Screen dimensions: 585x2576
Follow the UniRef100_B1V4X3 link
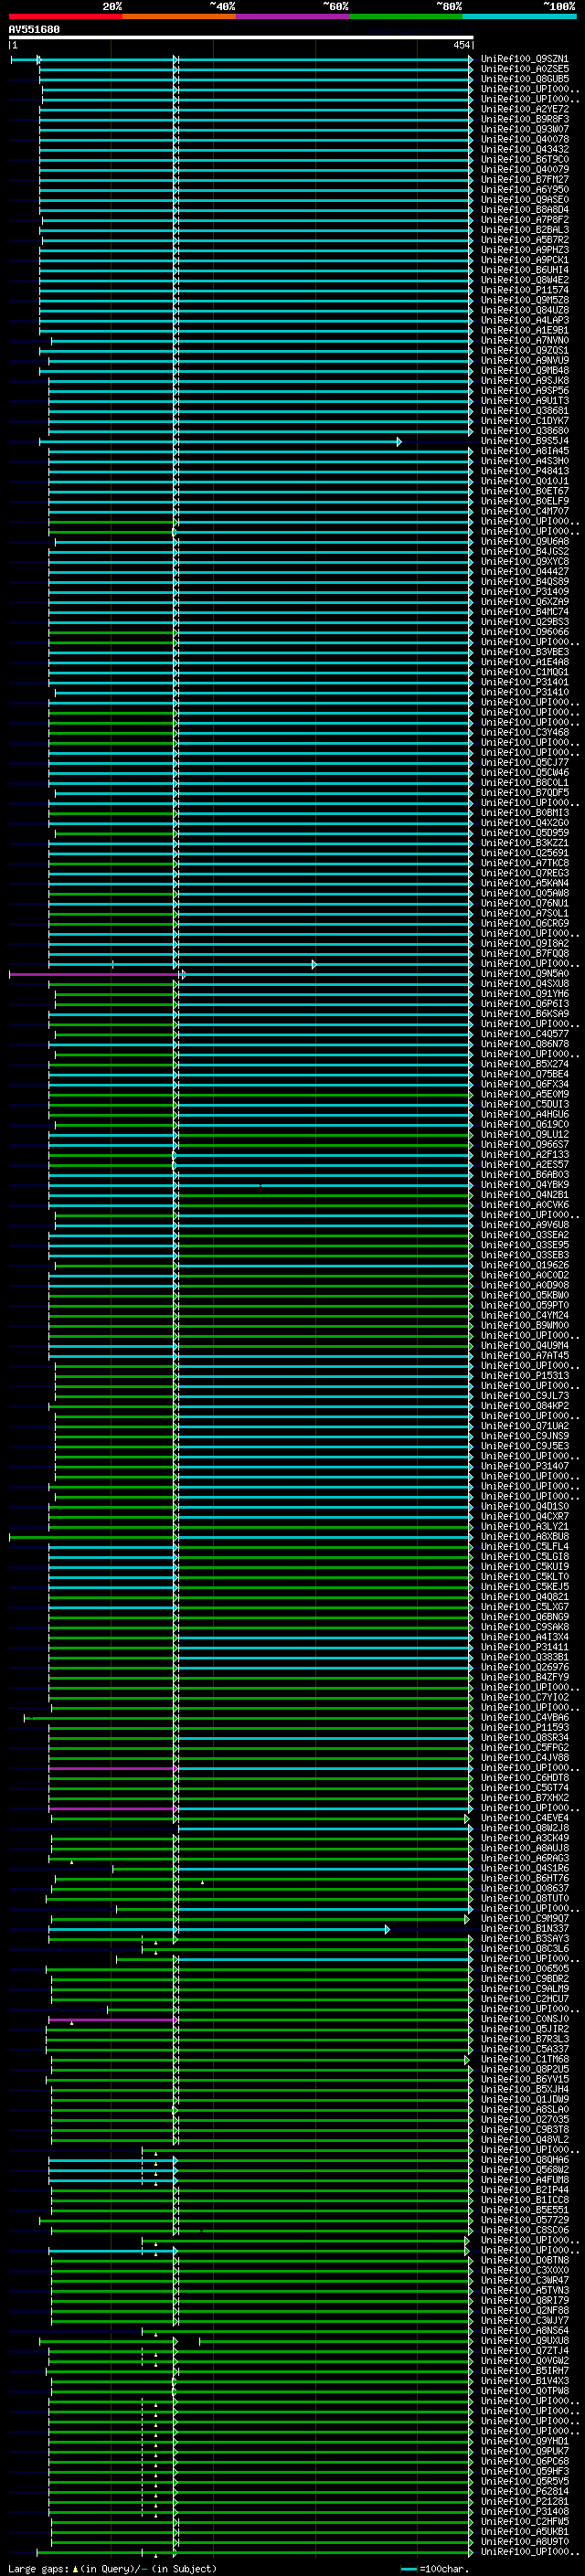pyautogui.click(x=524, y=2382)
